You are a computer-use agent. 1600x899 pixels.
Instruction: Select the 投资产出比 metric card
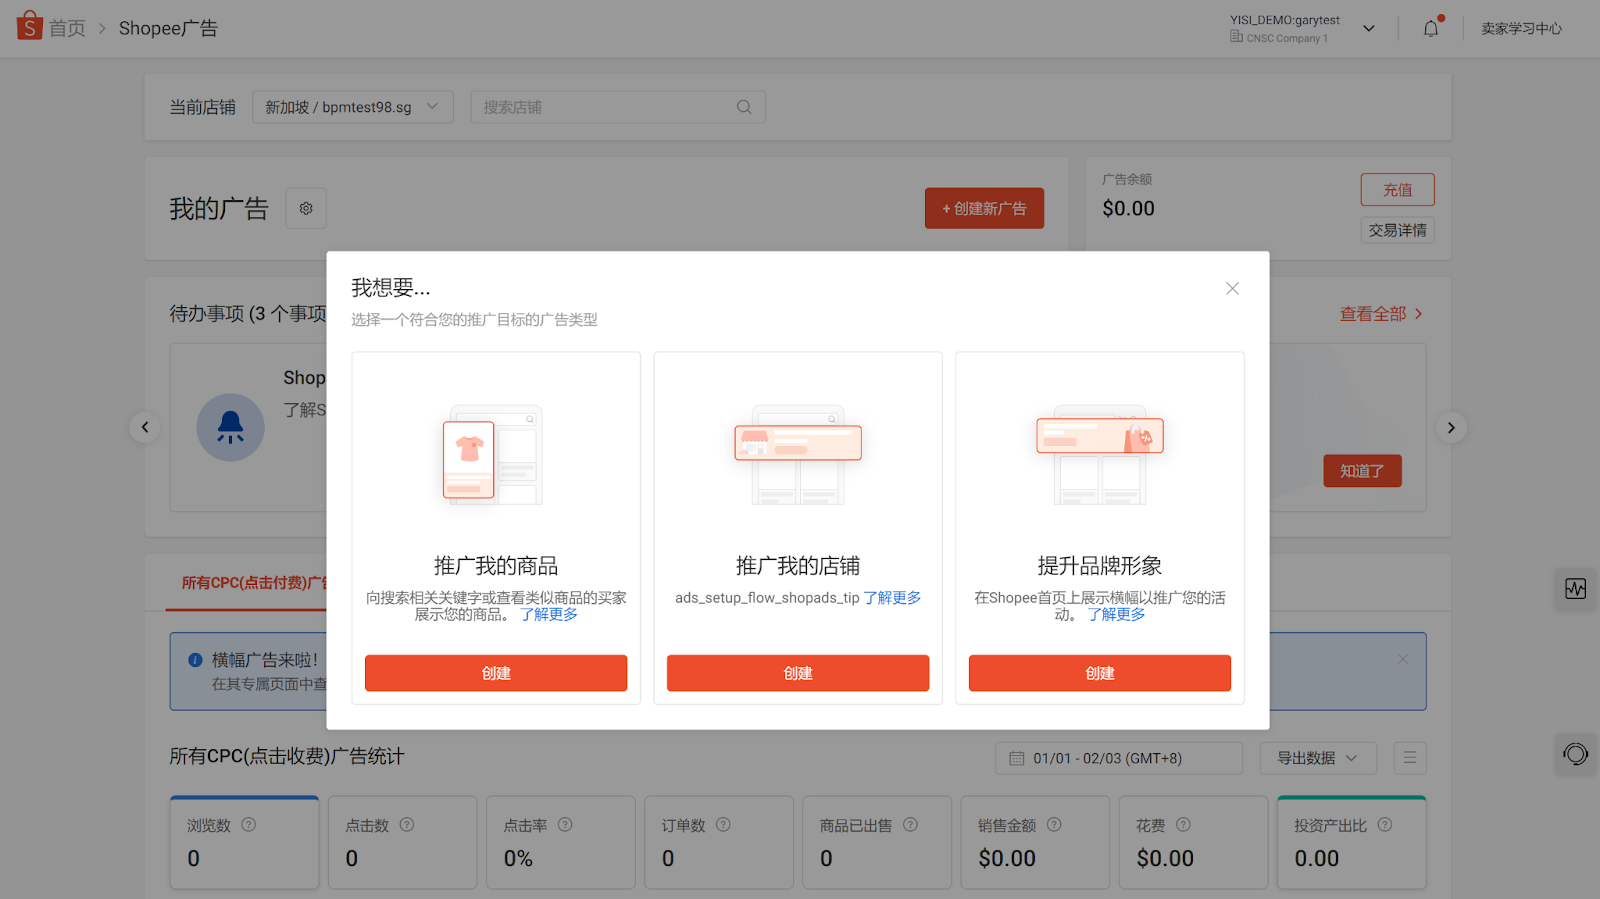click(1351, 842)
